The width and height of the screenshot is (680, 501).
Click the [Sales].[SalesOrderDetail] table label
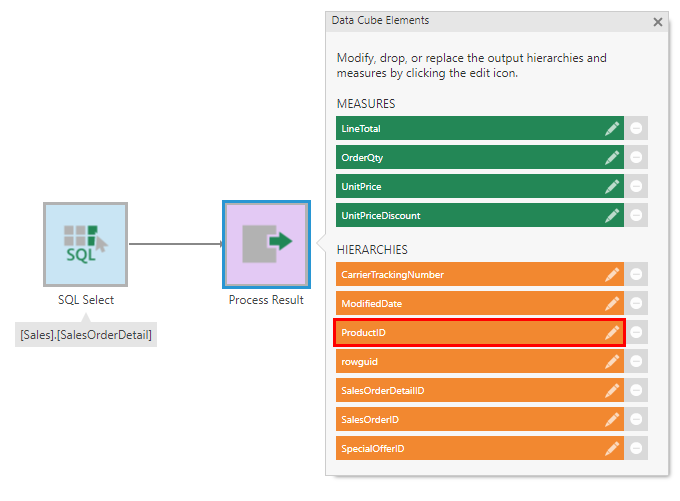coord(86,335)
